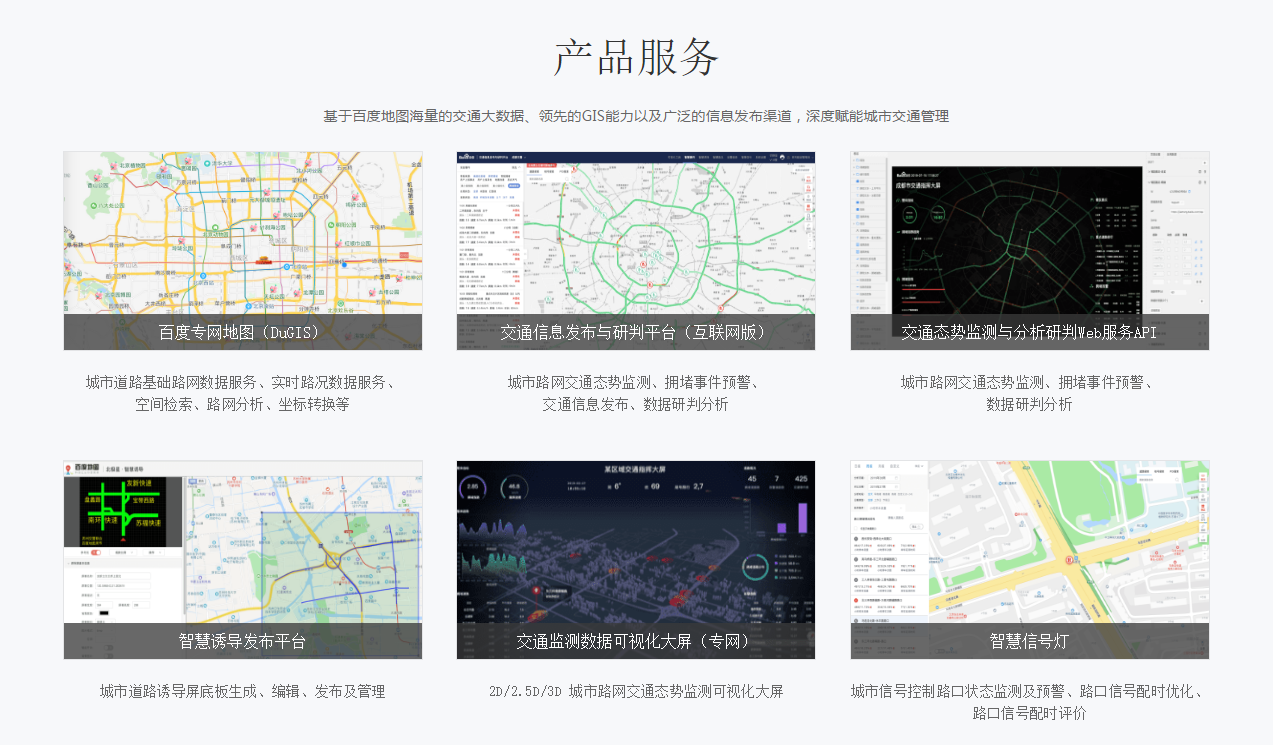Click the 百度专网地图（DuGIS）caption

[x=243, y=332]
